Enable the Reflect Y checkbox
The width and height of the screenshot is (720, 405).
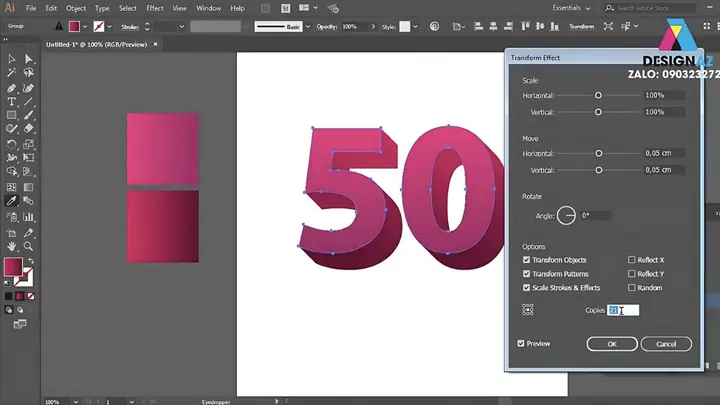[x=632, y=274]
